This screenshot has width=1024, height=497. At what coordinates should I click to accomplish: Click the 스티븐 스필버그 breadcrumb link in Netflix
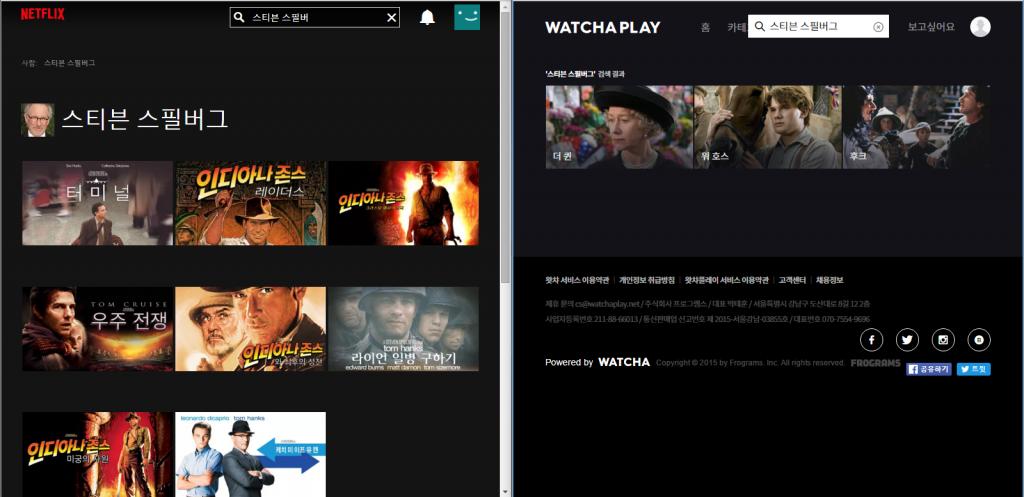[x=69, y=63]
